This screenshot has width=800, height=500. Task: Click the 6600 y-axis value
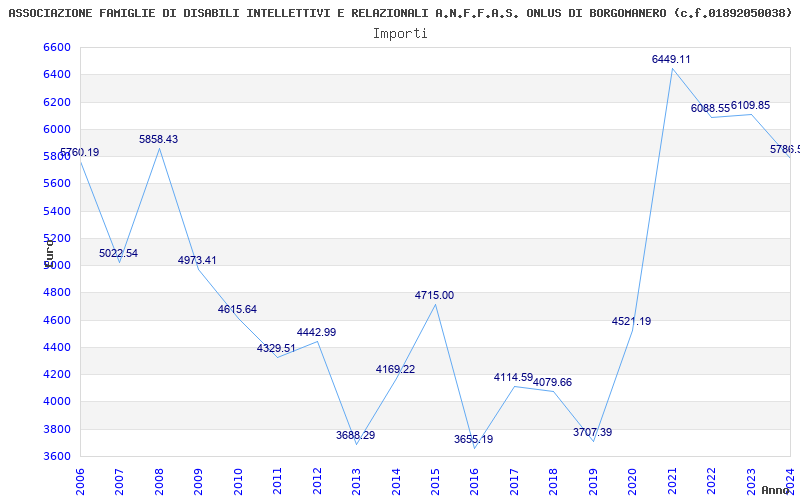(57, 48)
